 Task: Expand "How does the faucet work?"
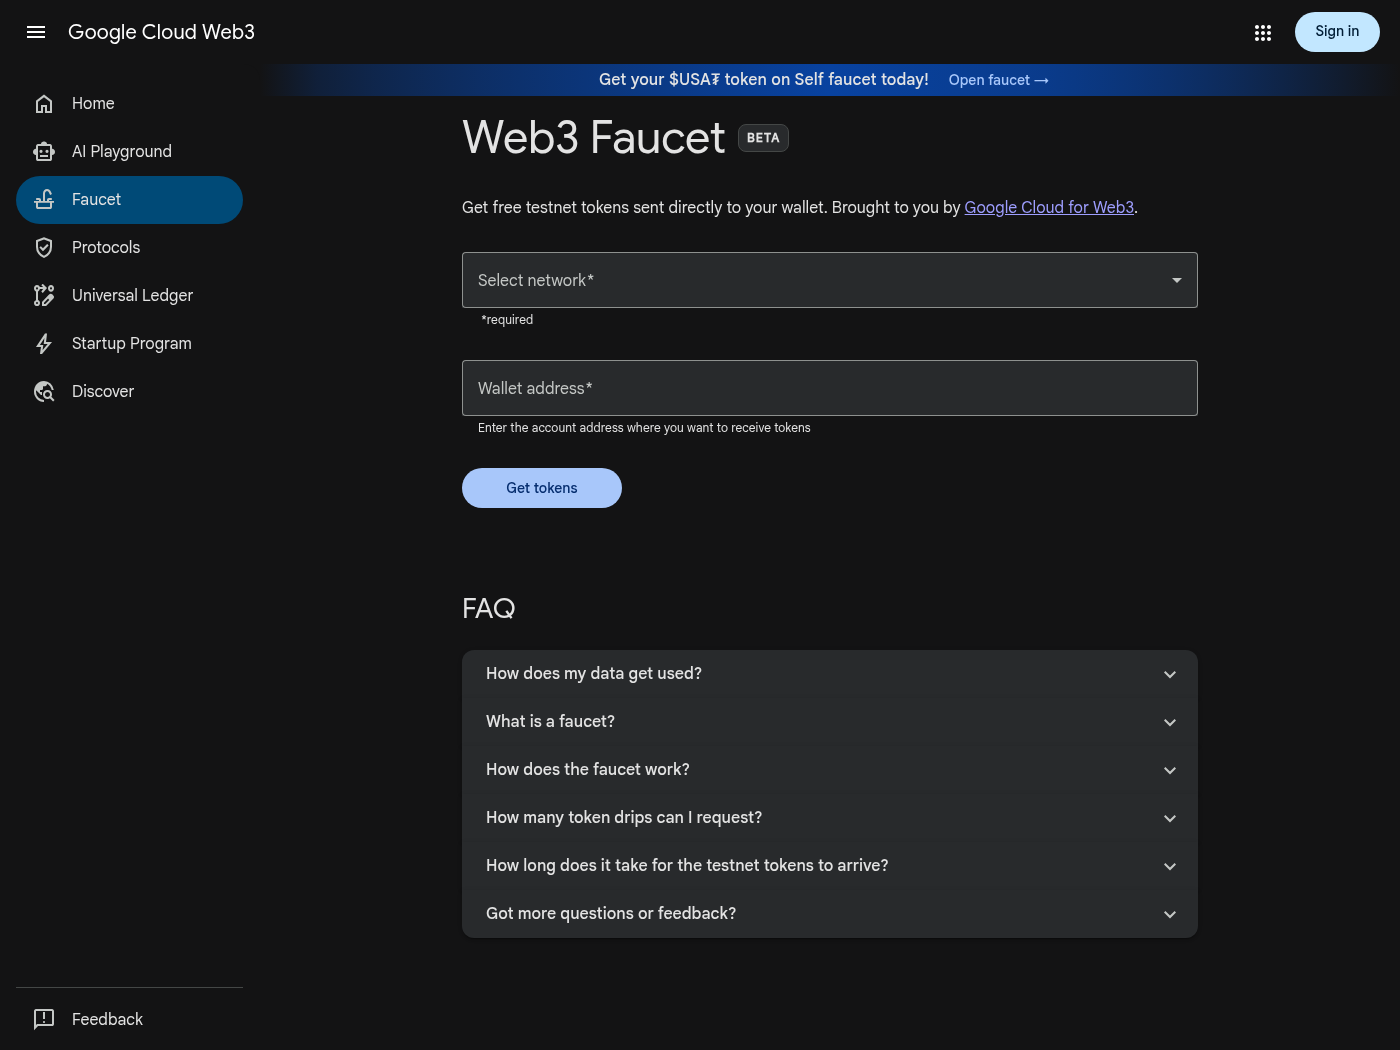pos(830,770)
